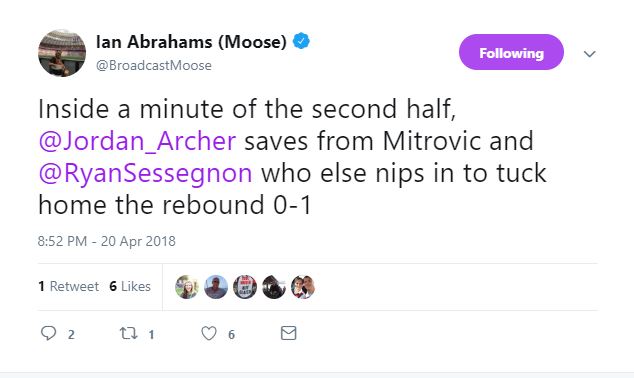Click the Ian Abrahams (Moose) display name
This screenshot has width=634, height=378.
(191, 42)
